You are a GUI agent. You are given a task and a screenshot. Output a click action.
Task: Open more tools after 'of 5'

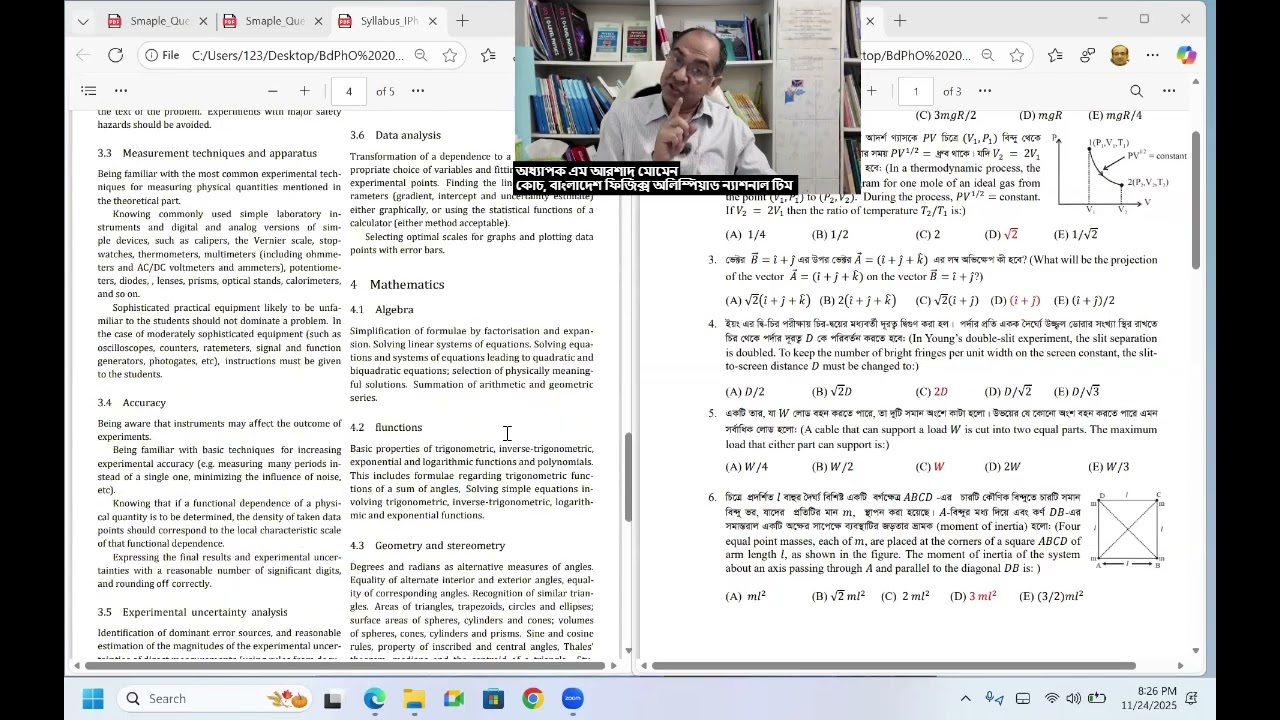click(418, 91)
